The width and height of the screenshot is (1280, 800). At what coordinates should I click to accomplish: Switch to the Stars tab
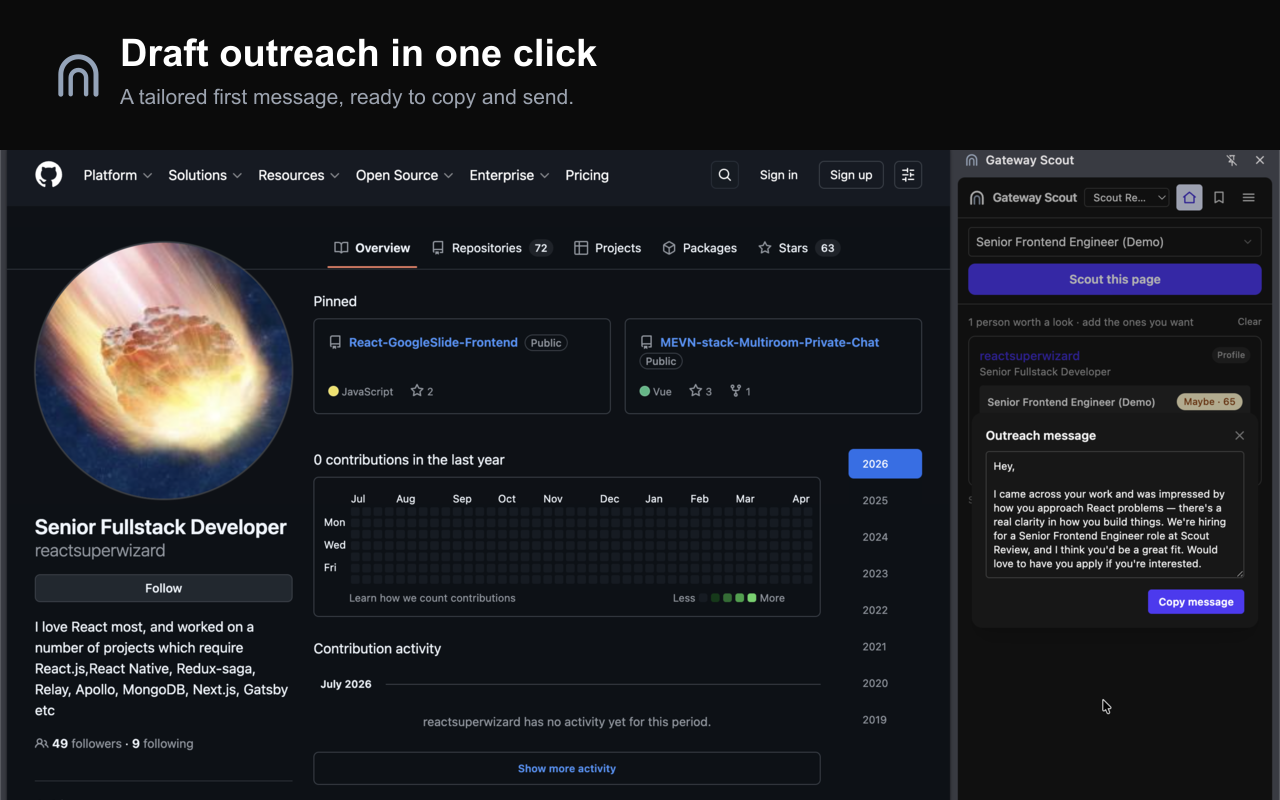799,248
